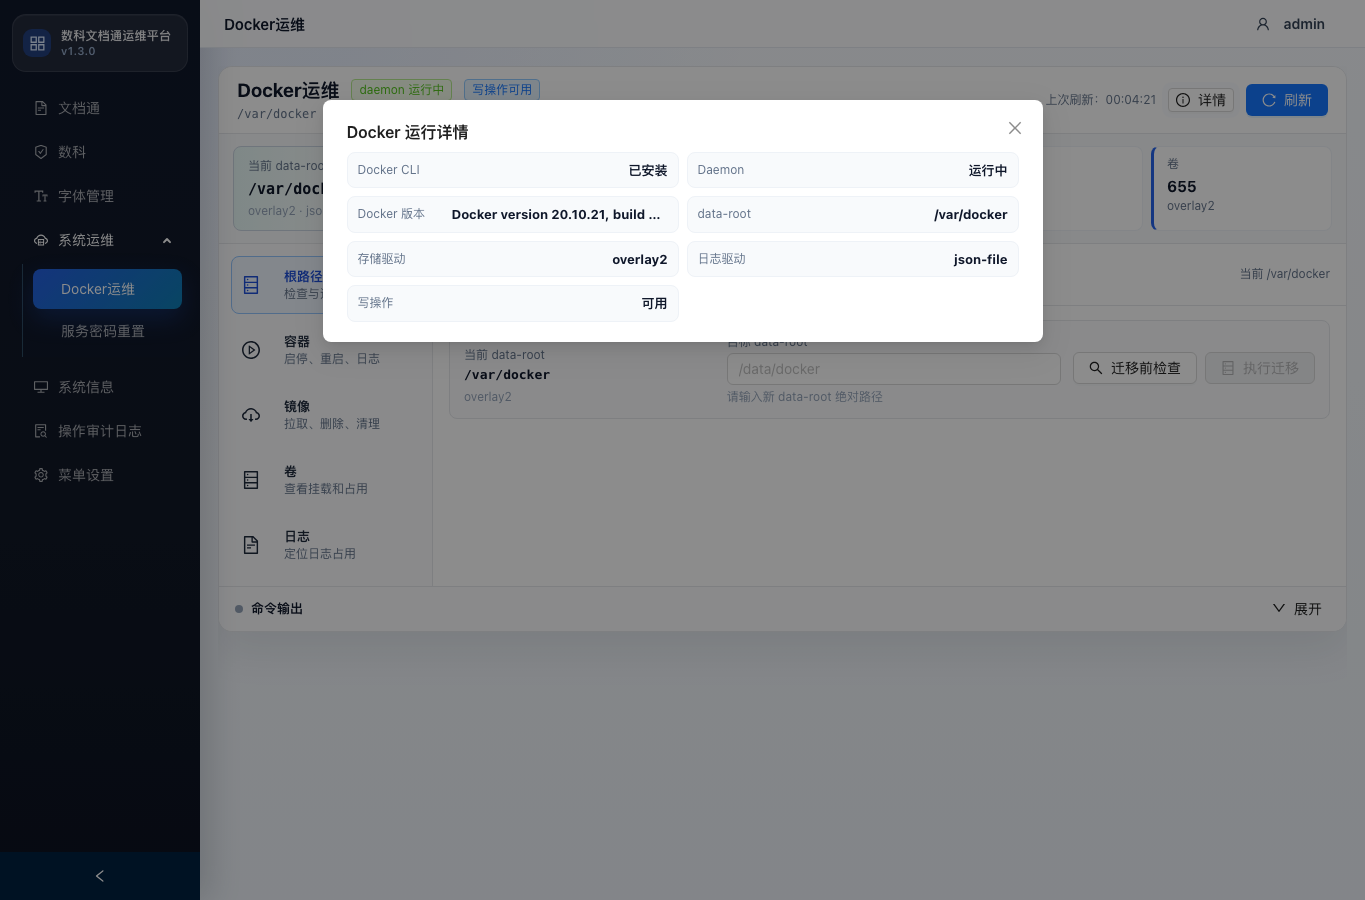Open 系统信息 menu item
Screen dimensions: 1365x900
coord(100,387)
